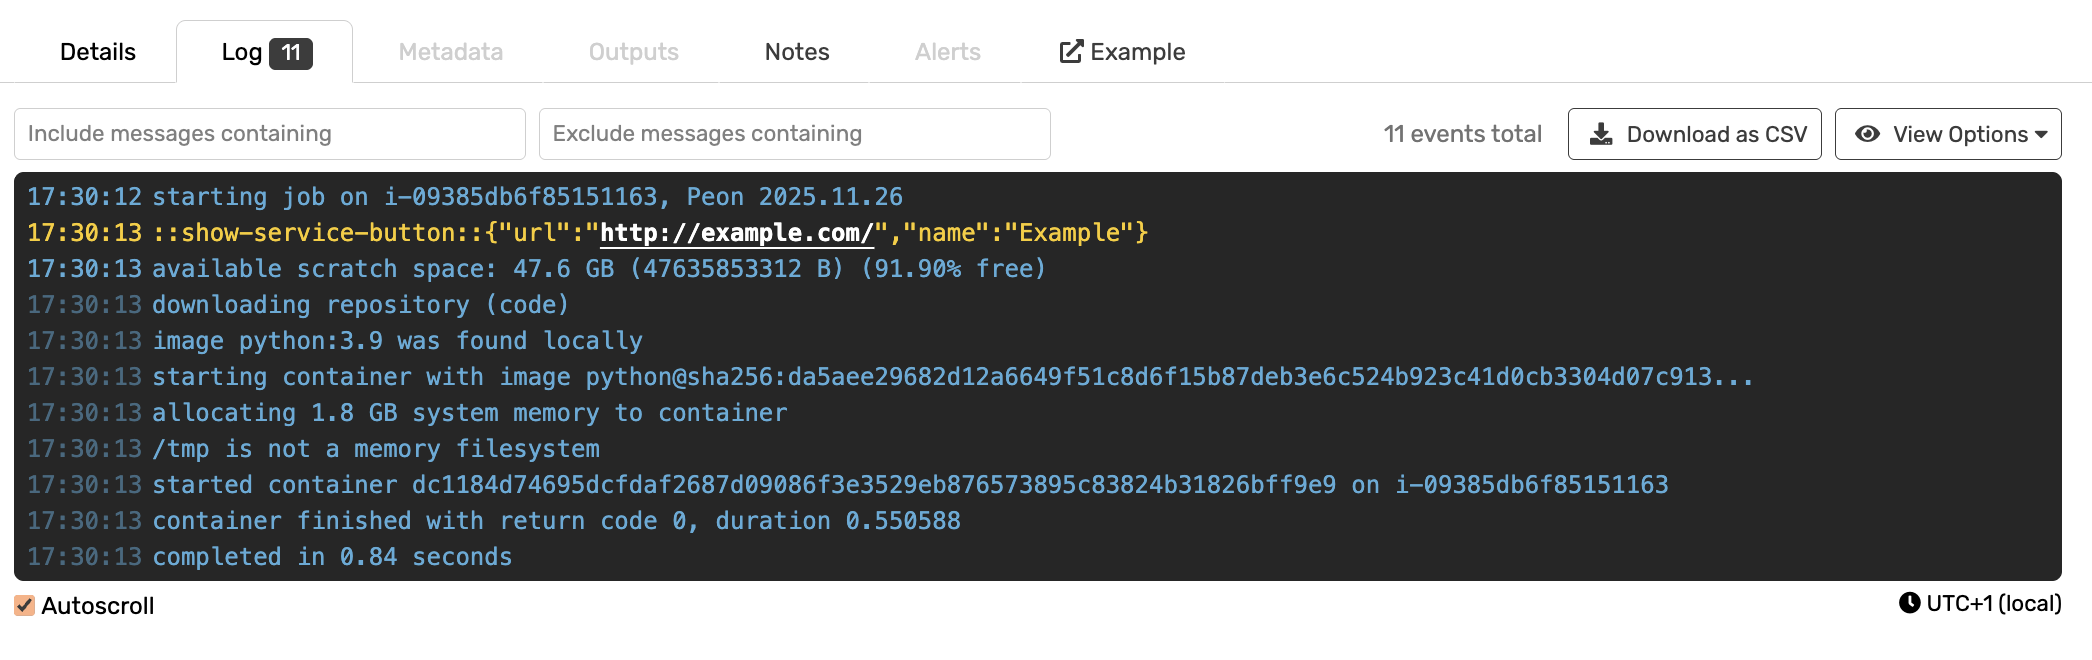
Task: Switch to the Details tab
Action: (x=98, y=52)
